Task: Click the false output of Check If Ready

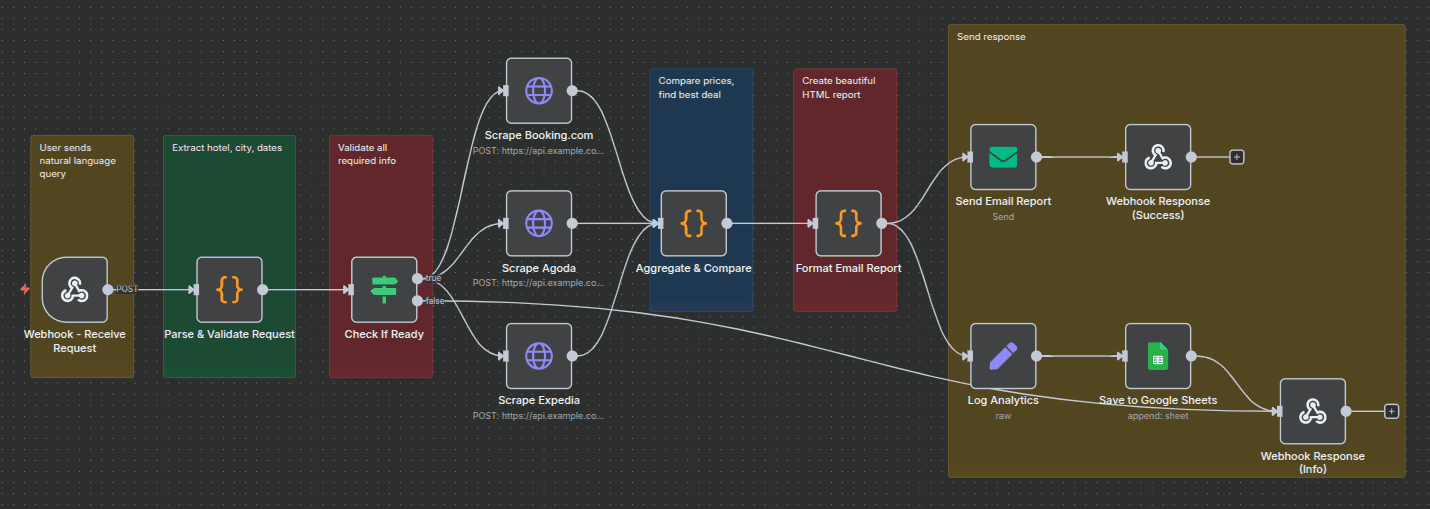Action: [x=417, y=301]
